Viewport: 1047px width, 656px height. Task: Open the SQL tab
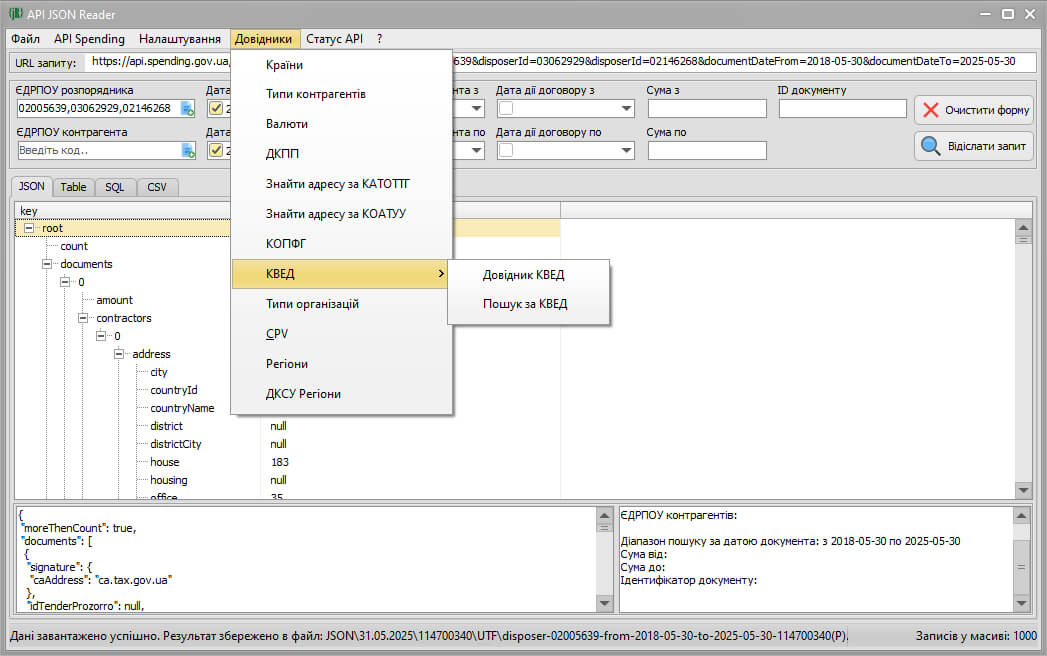[x=115, y=187]
